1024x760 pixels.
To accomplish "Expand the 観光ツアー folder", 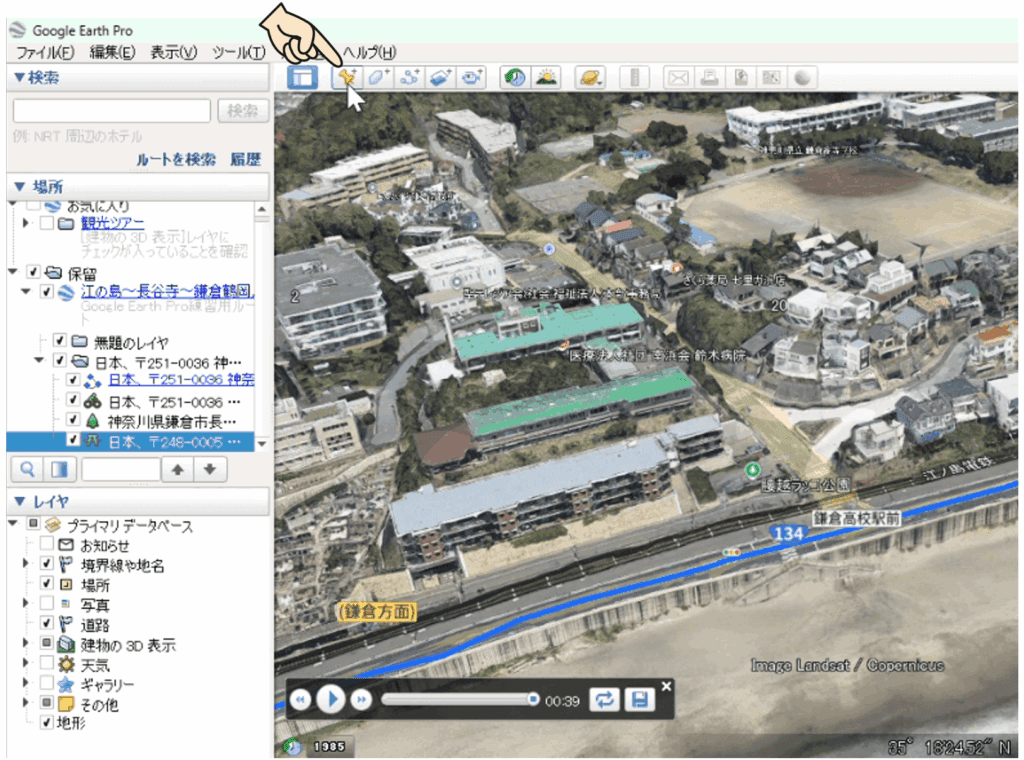I will (25, 222).
